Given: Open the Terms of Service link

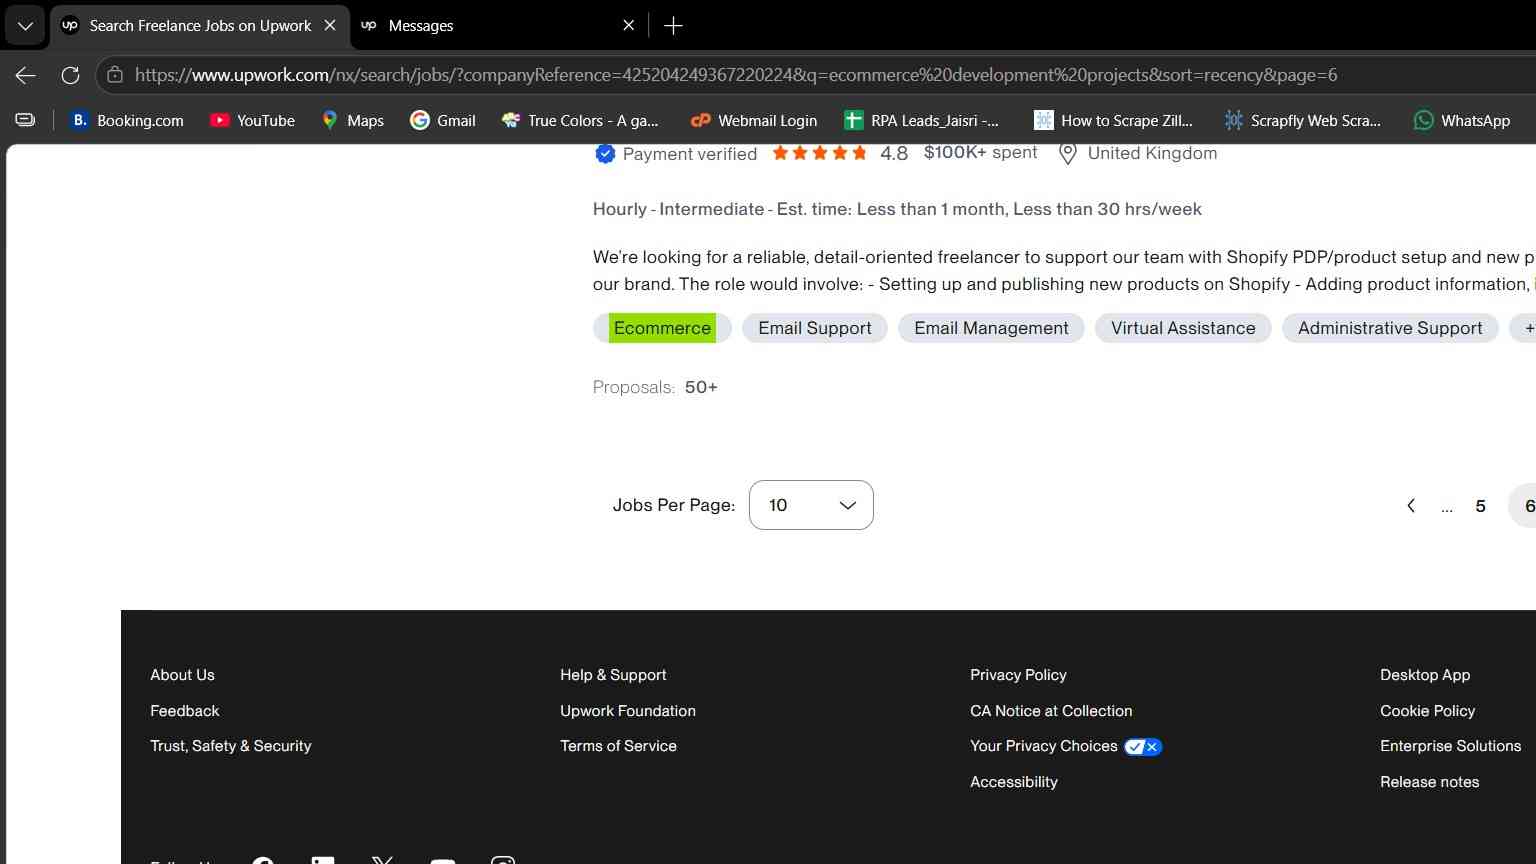Looking at the screenshot, I should (x=618, y=746).
